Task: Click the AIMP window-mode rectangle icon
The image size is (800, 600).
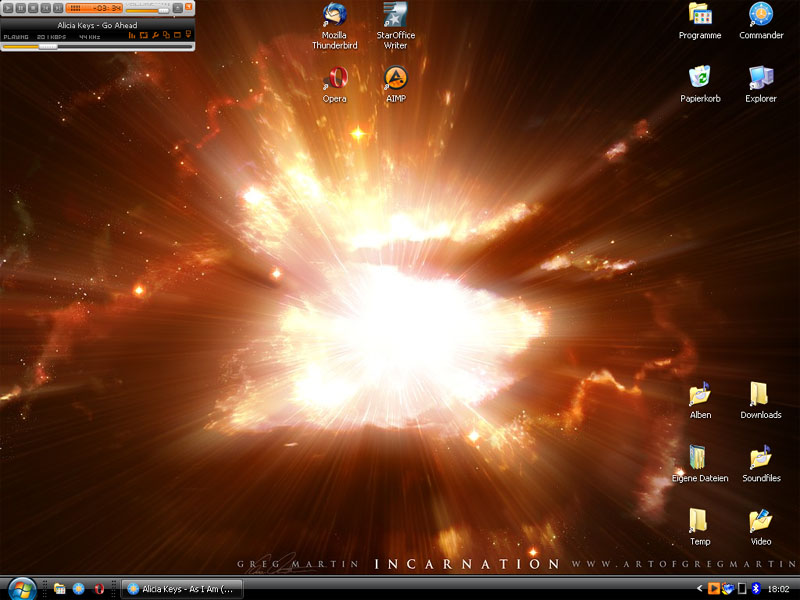Action: click(177, 35)
